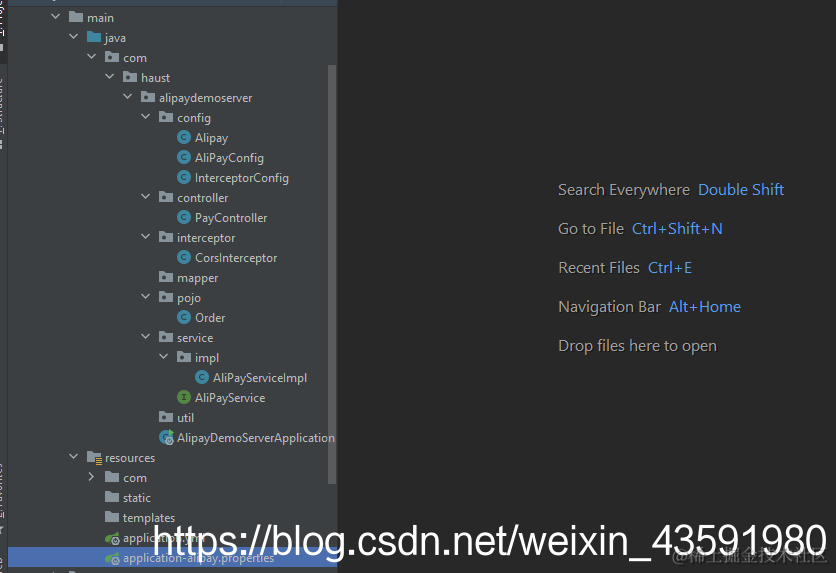Viewport: 836px width, 573px height.
Task: Select the Alipay class in tree
Action: [212, 138]
